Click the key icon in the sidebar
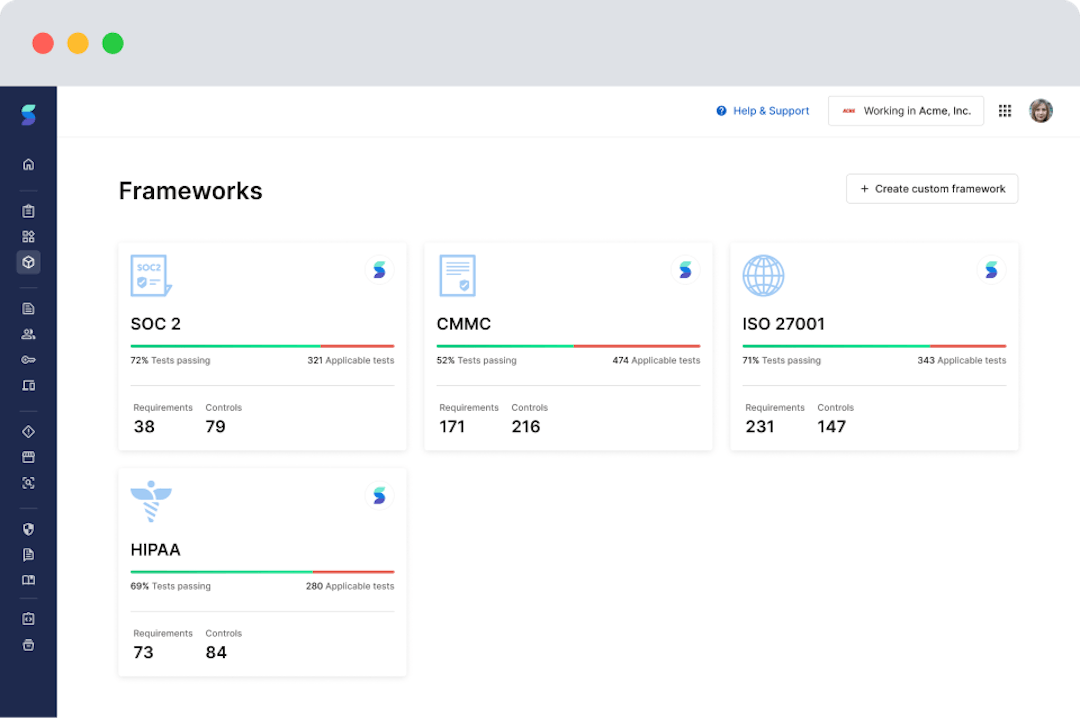 point(28,359)
